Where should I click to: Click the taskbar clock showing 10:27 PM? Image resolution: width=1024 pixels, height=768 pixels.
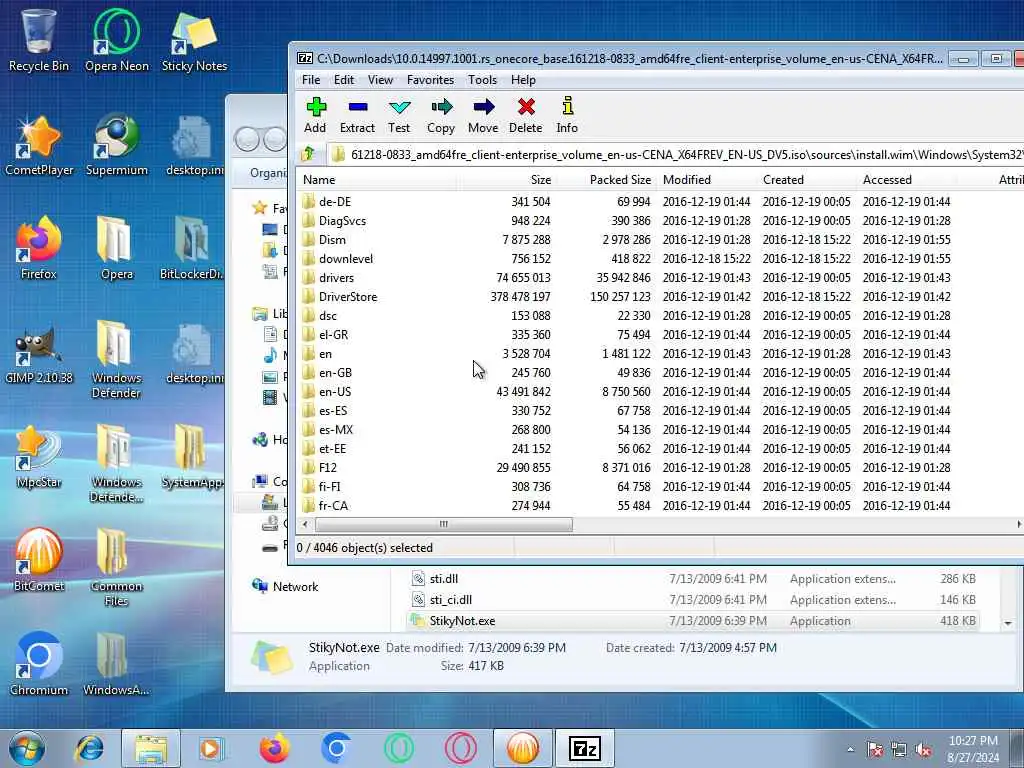973,749
